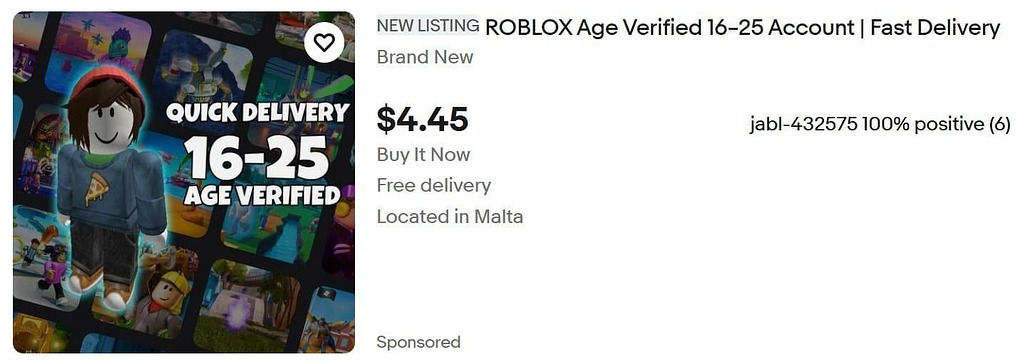Click the Located in Malta text
Image resolution: width=1035 pixels, height=361 pixels.
[450, 216]
